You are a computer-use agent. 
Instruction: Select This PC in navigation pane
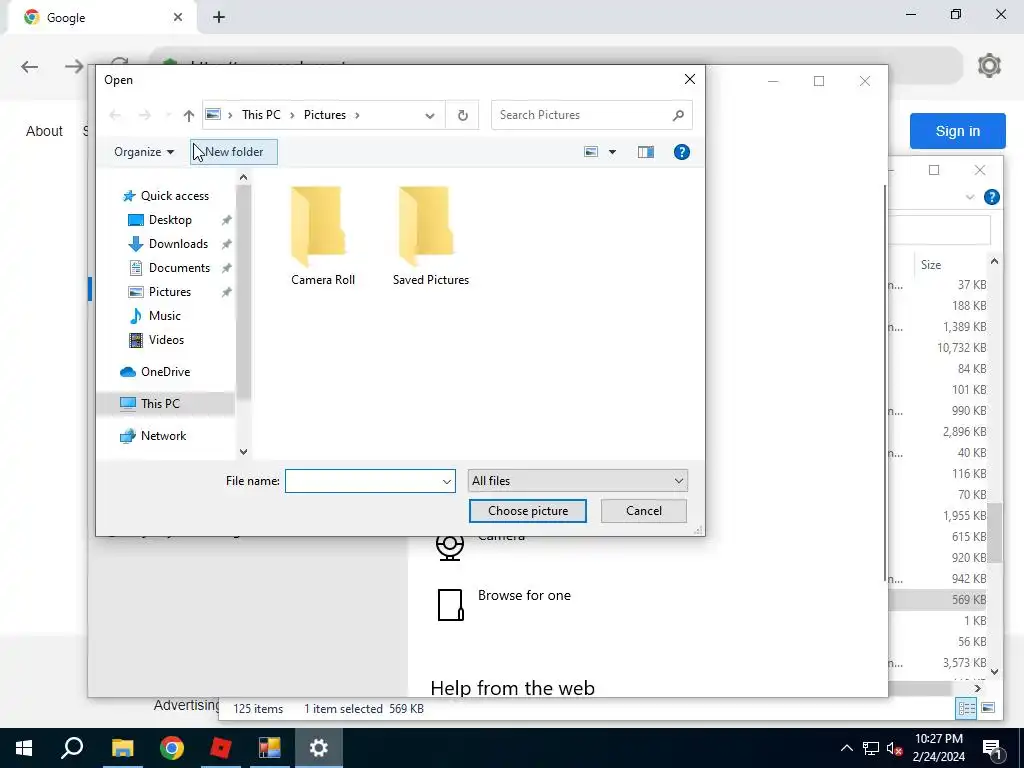click(165, 404)
